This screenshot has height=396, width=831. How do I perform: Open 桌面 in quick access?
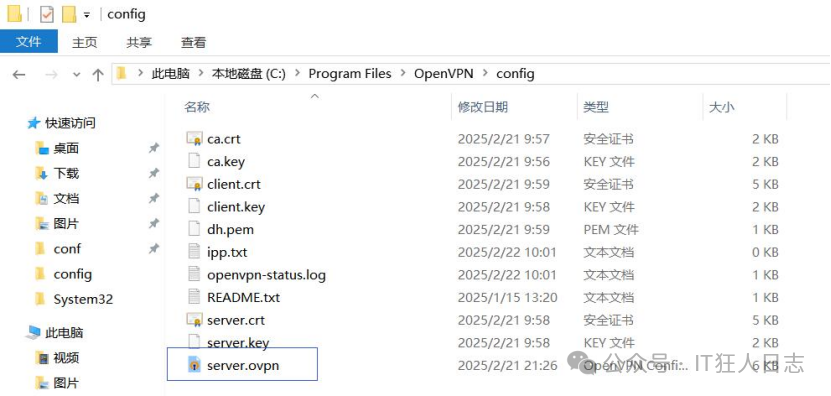(x=66, y=148)
